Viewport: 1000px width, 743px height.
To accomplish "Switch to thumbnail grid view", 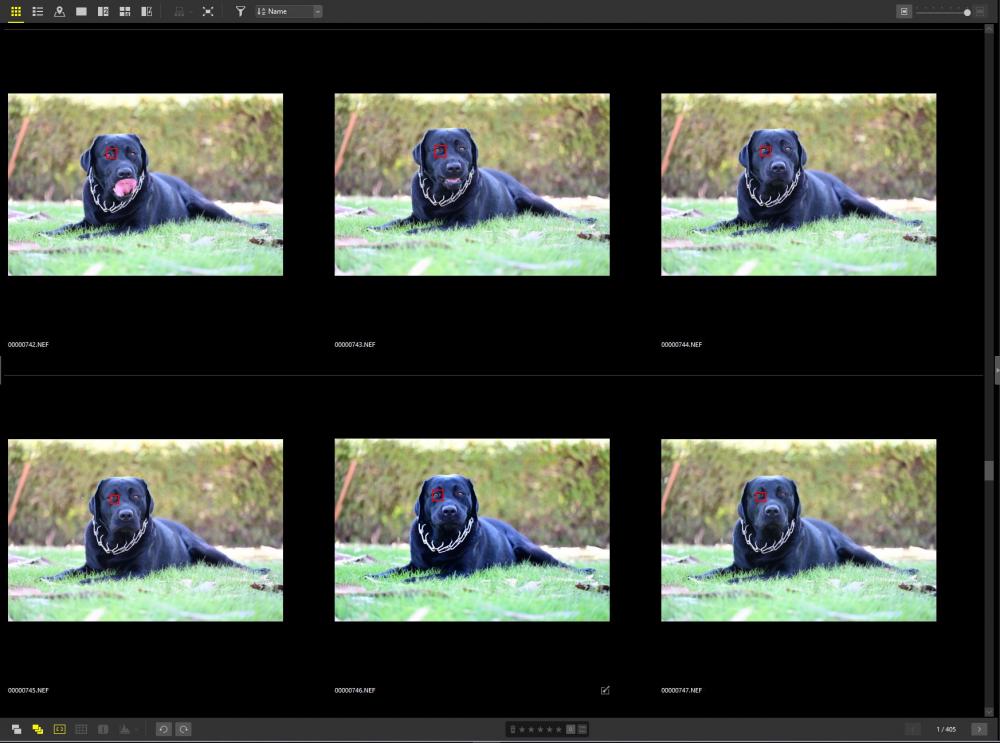I will [16, 11].
